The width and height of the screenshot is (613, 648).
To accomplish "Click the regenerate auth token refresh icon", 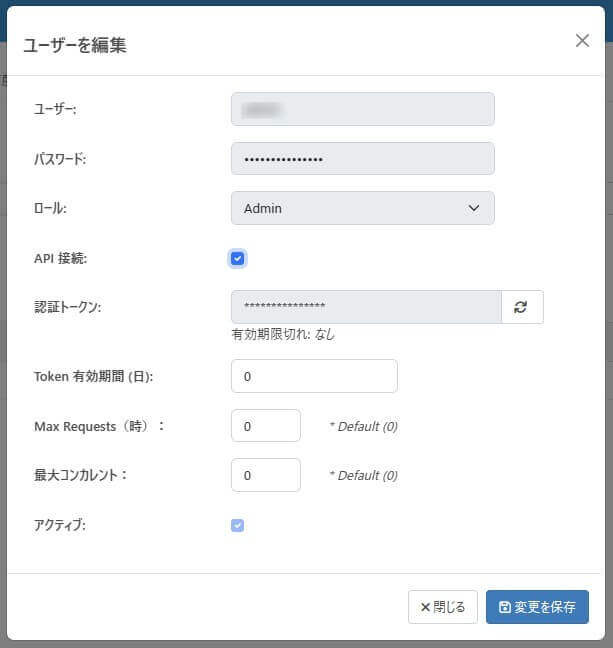I will (521, 307).
